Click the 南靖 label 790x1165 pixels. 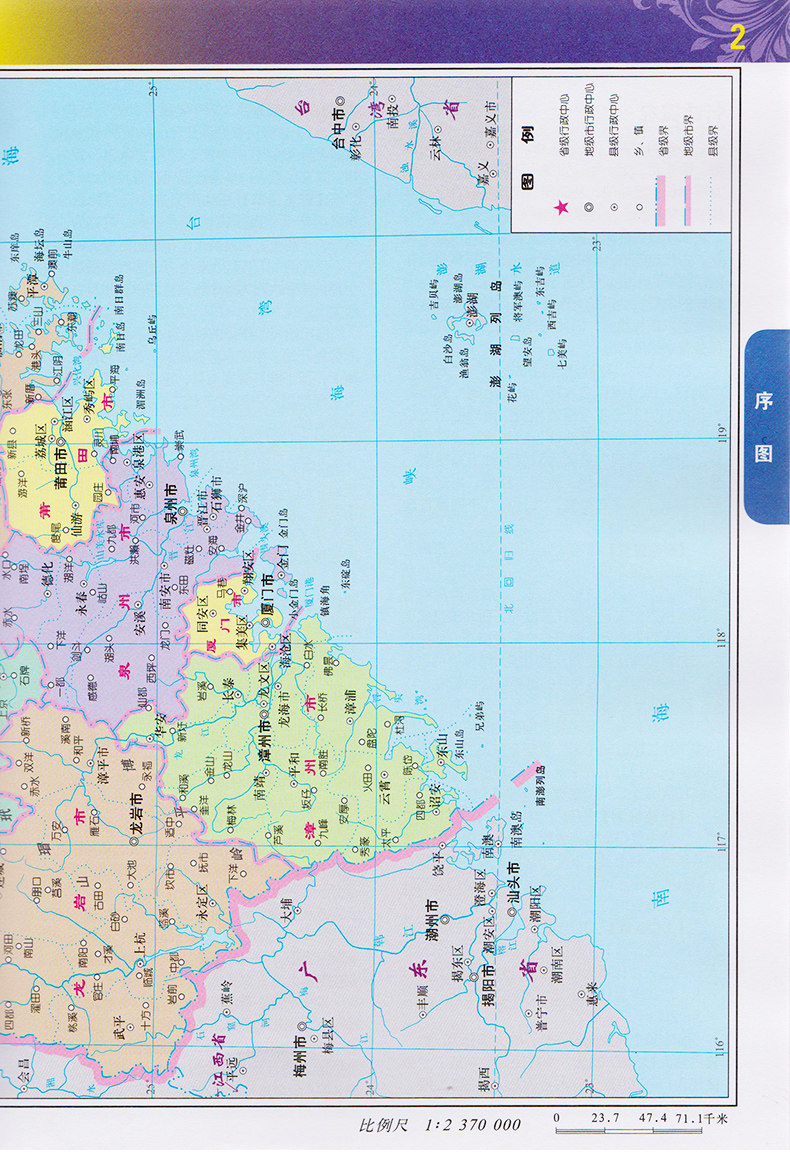pos(259,787)
